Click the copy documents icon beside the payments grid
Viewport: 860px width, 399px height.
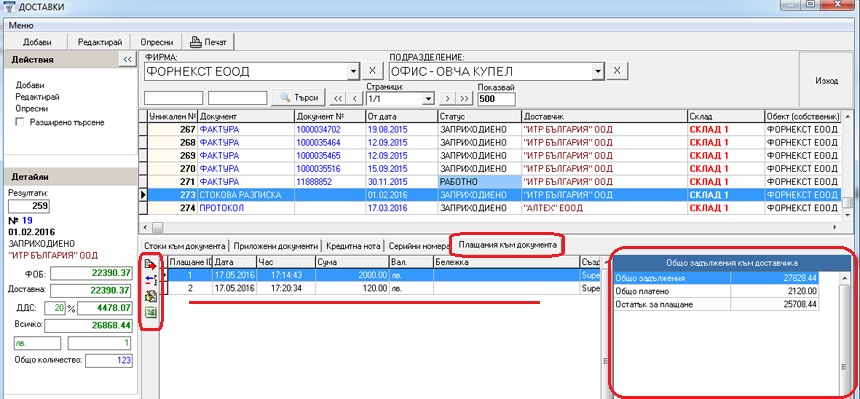point(150,297)
